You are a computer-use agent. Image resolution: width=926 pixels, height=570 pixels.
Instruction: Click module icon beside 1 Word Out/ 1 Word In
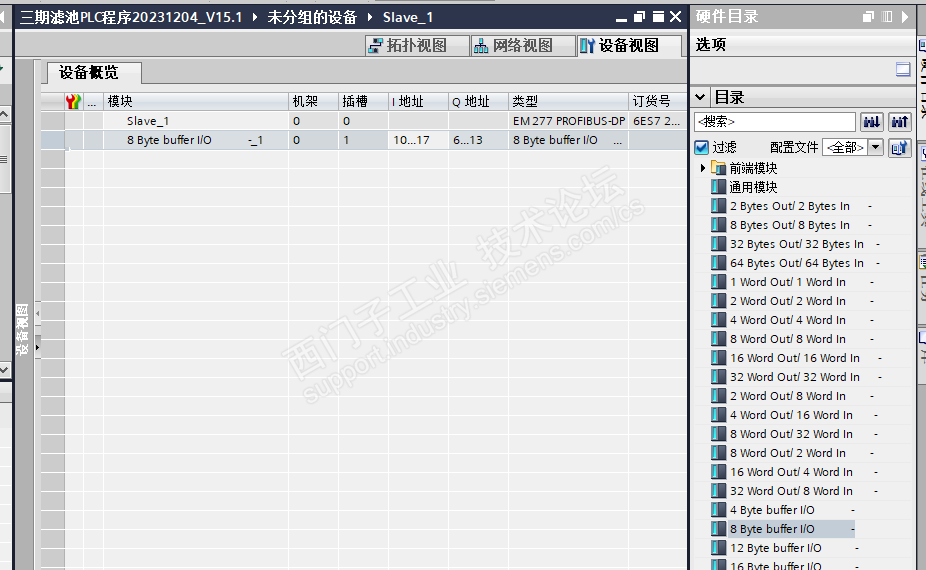click(x=718, y=282)
